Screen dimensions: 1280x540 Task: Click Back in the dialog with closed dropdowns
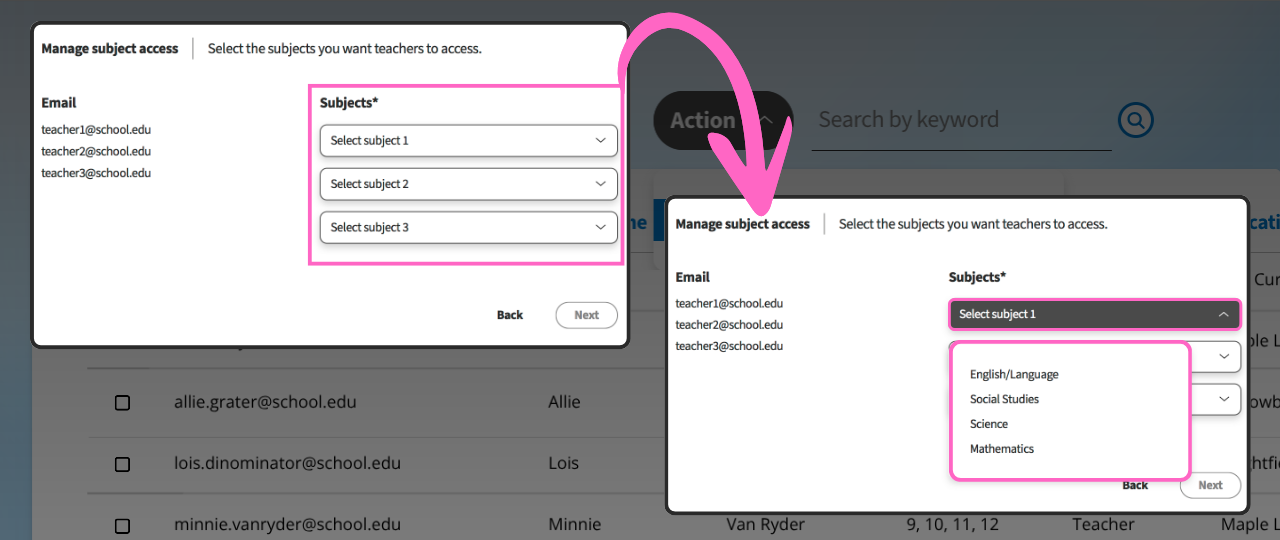pos(510,315)
